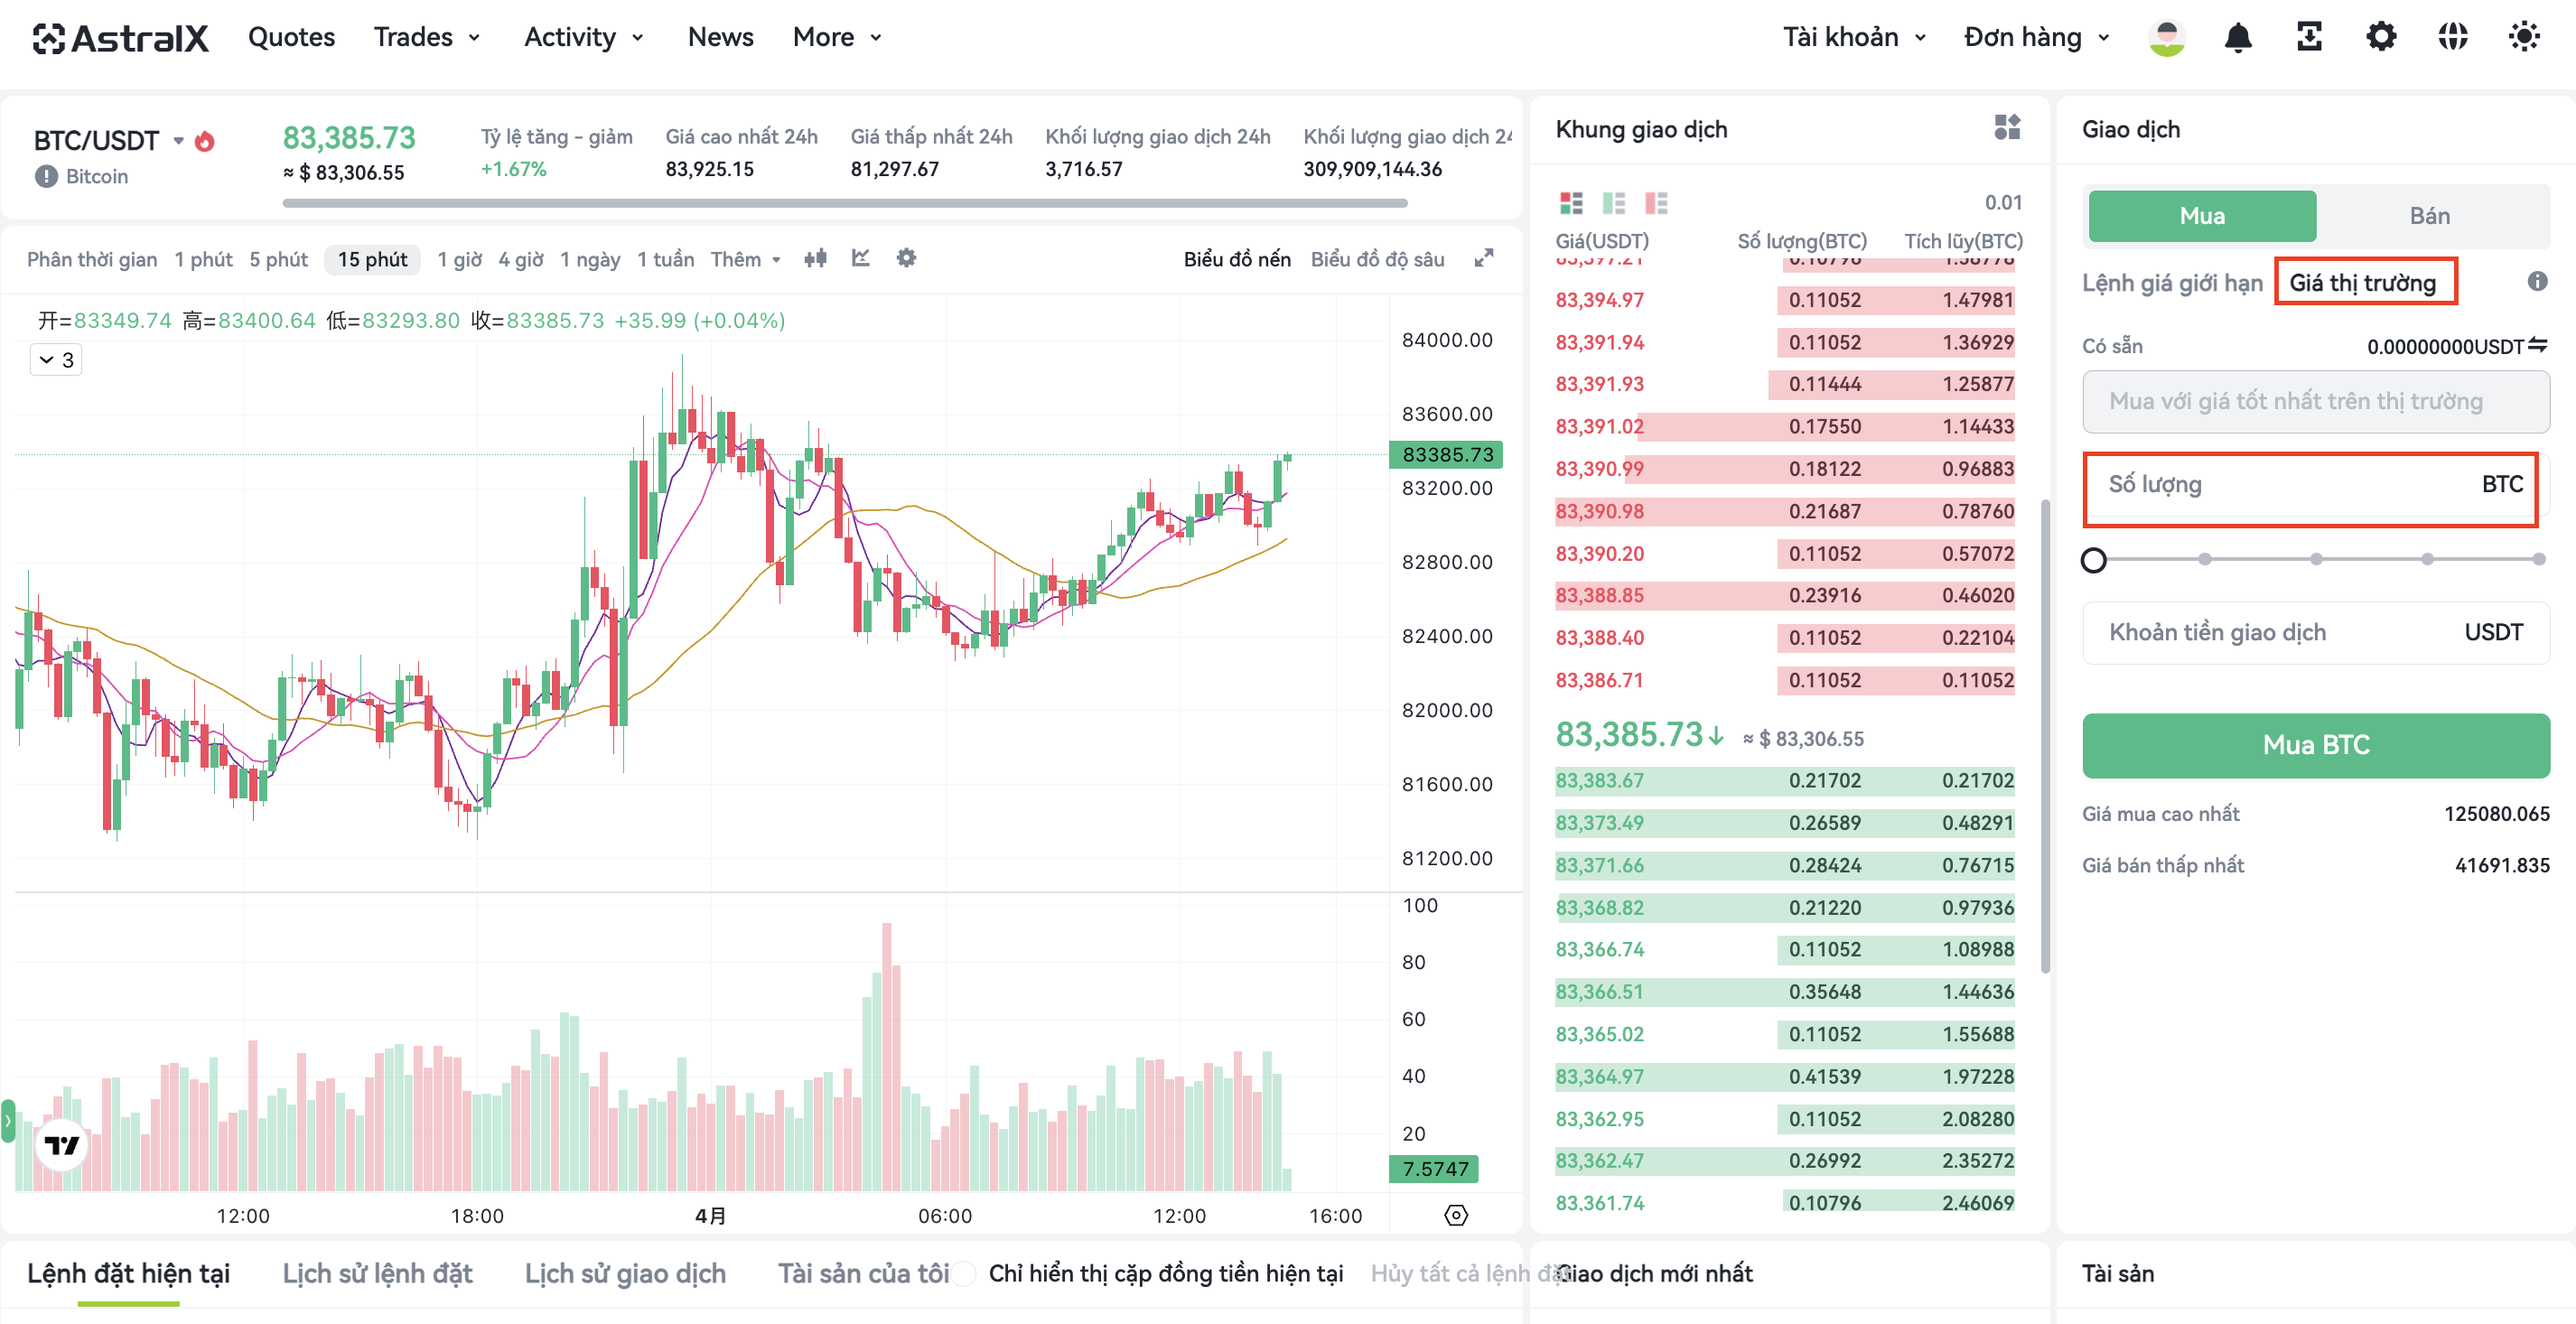
Task: Click the globe language icon
Action: point(2452,38)
